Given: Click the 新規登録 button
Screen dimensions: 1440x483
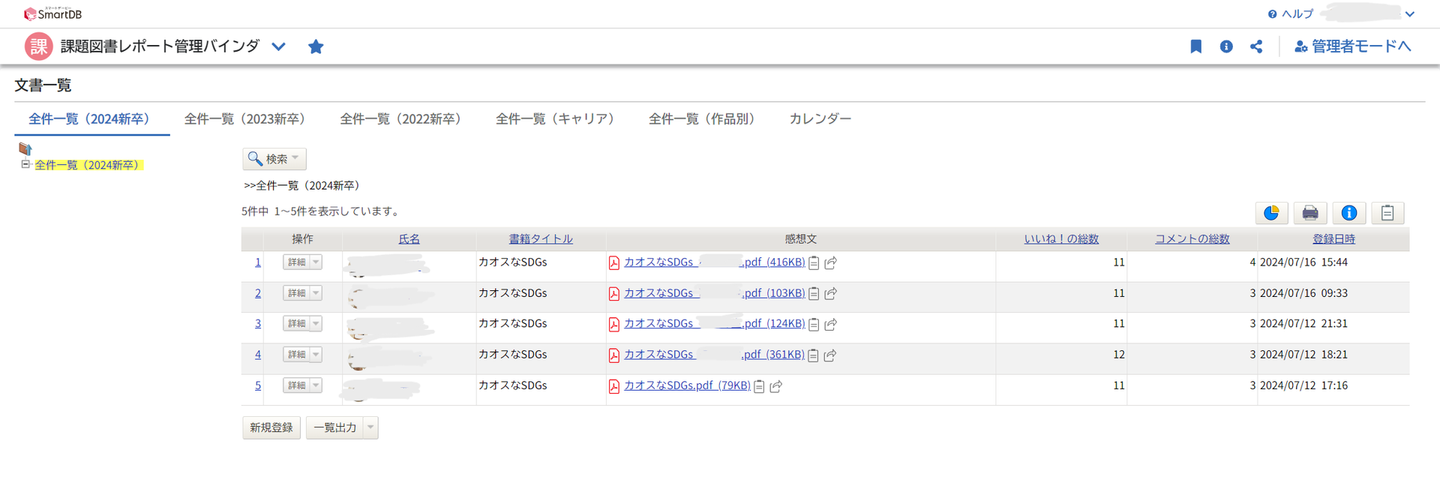Looking at the screenshot, I should click(x=271, y=428).
